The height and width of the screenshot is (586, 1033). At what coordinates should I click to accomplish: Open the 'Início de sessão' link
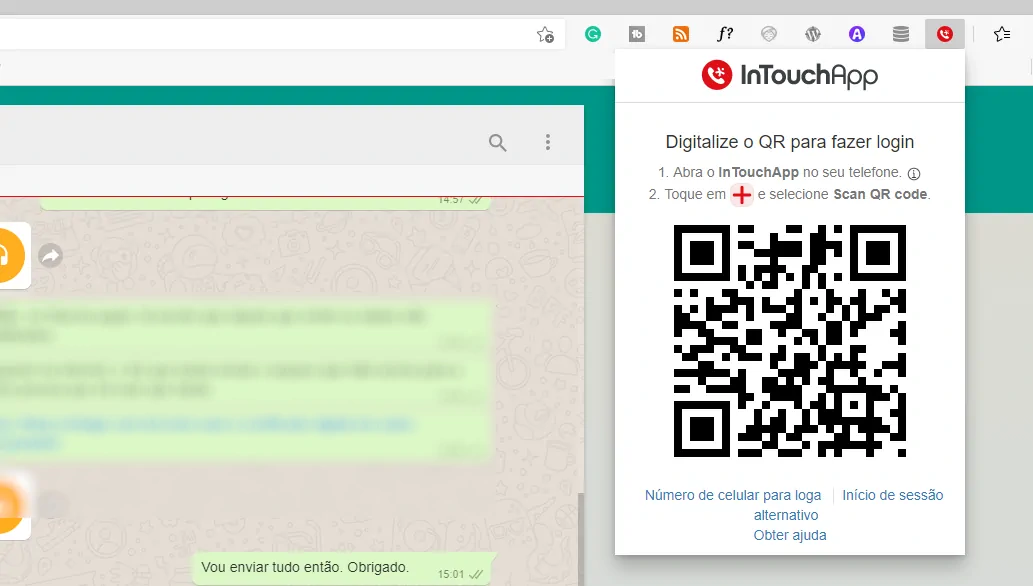(x=893, y=495)
